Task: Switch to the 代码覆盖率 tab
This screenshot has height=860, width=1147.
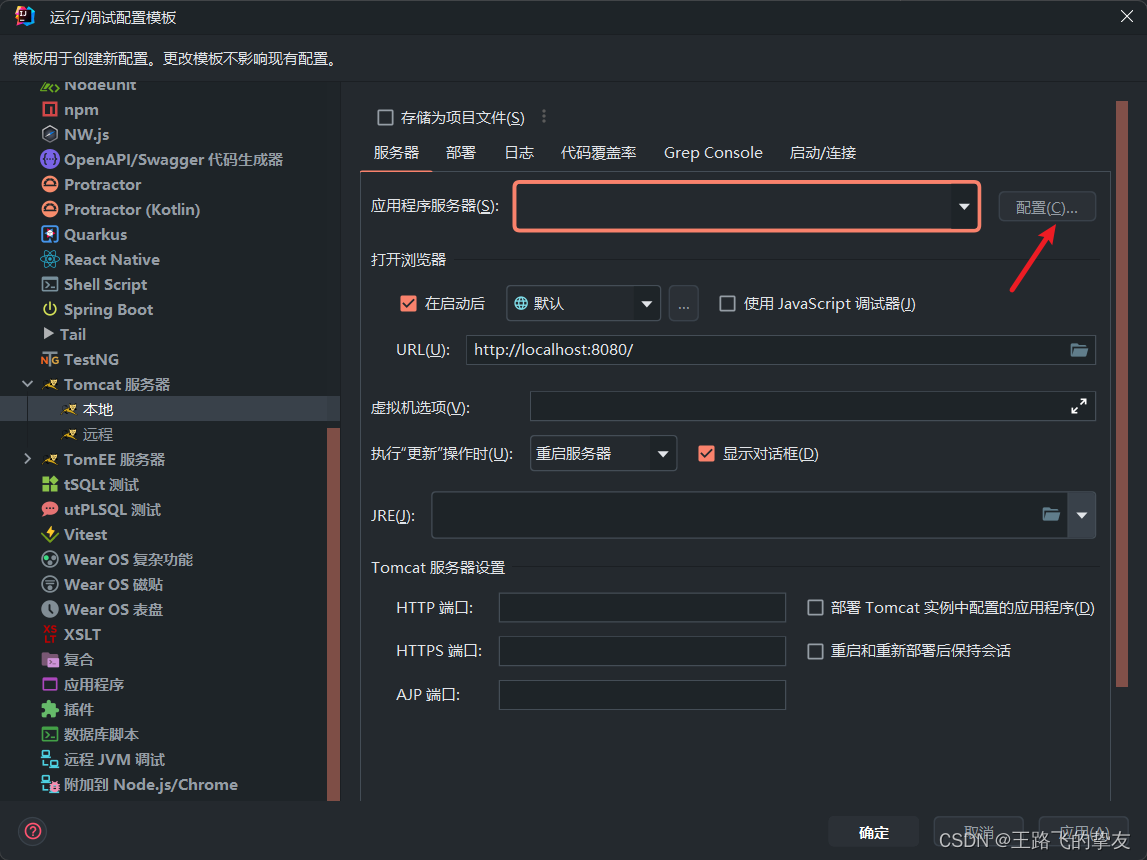Action: coord(598,153)
